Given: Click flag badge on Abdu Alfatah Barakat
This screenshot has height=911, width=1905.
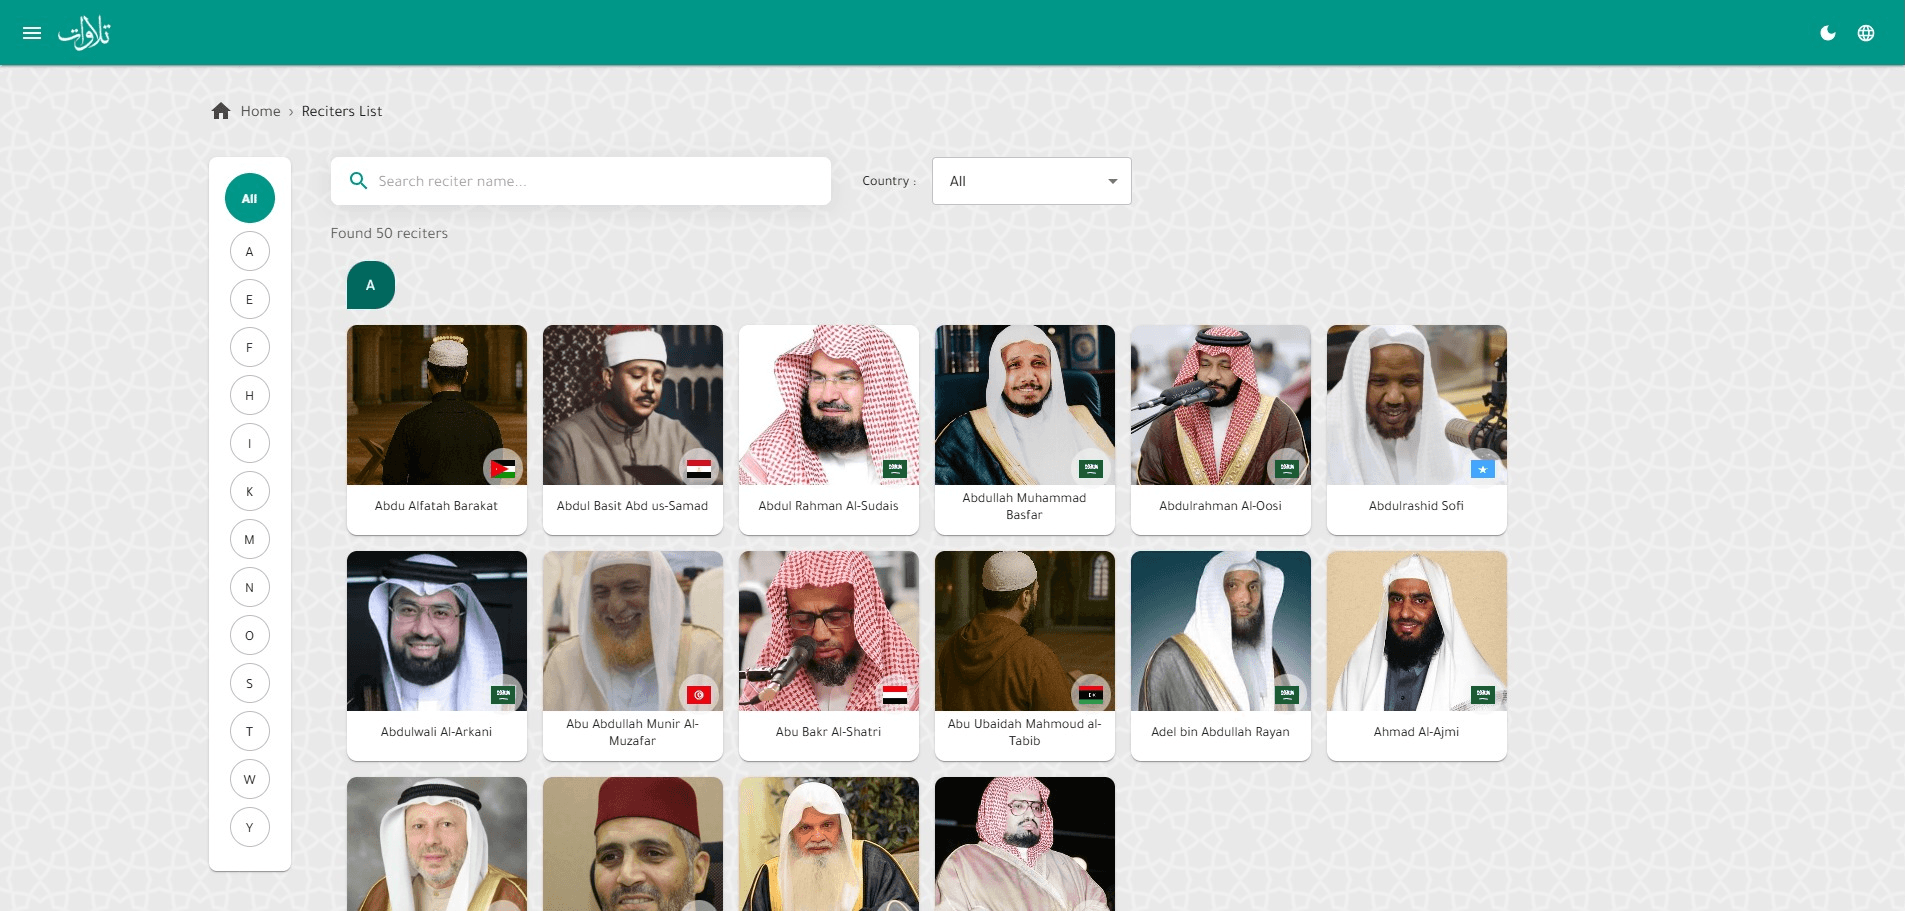Looking at the screenshot, I should [503, 469].
